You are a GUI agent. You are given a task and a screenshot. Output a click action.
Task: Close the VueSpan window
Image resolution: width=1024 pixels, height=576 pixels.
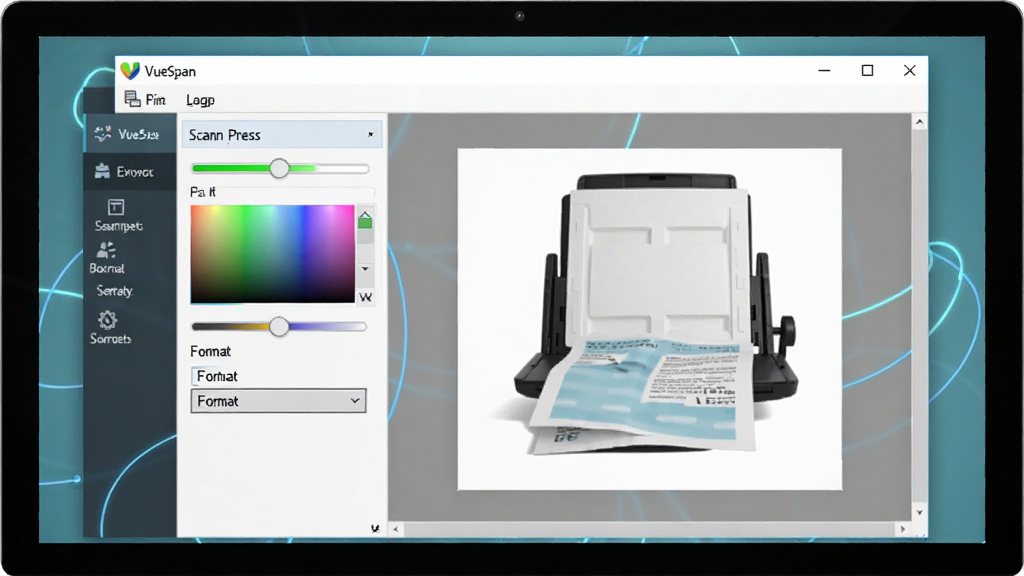[x=909, y=71]
